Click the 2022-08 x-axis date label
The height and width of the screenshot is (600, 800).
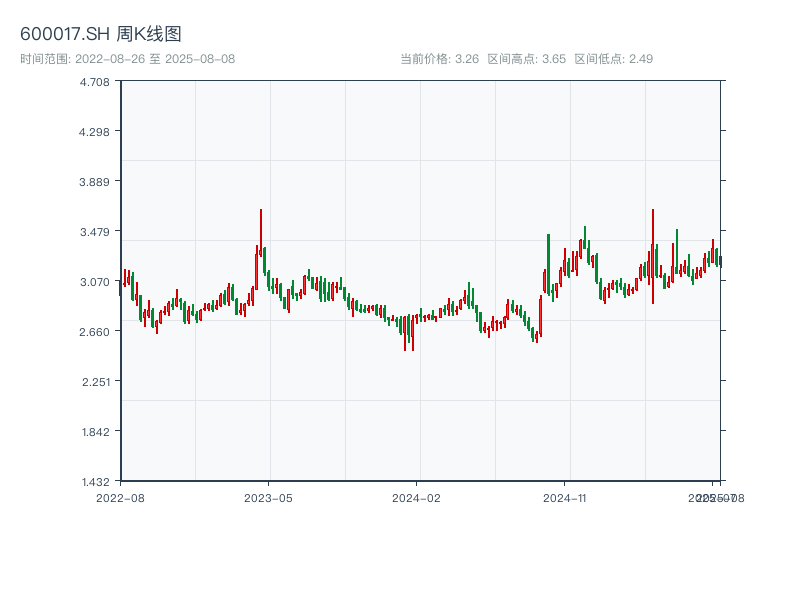click(x=120, y=497)
